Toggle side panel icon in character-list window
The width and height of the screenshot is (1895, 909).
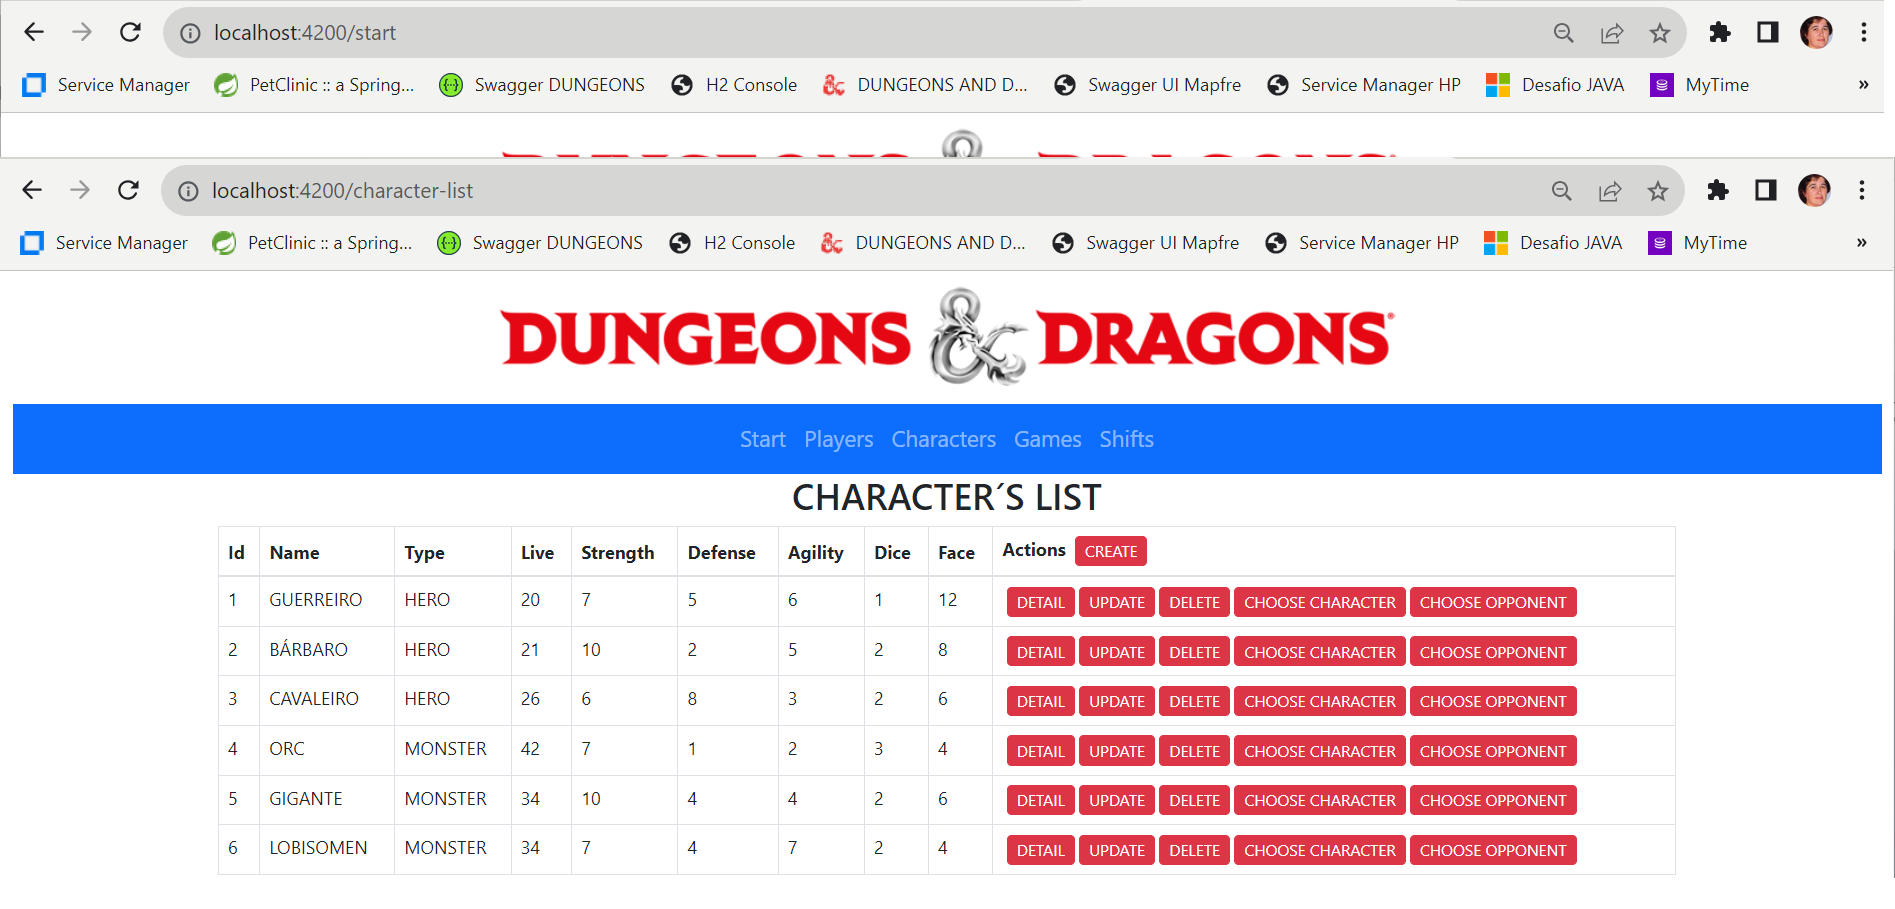click(1766, 190)
